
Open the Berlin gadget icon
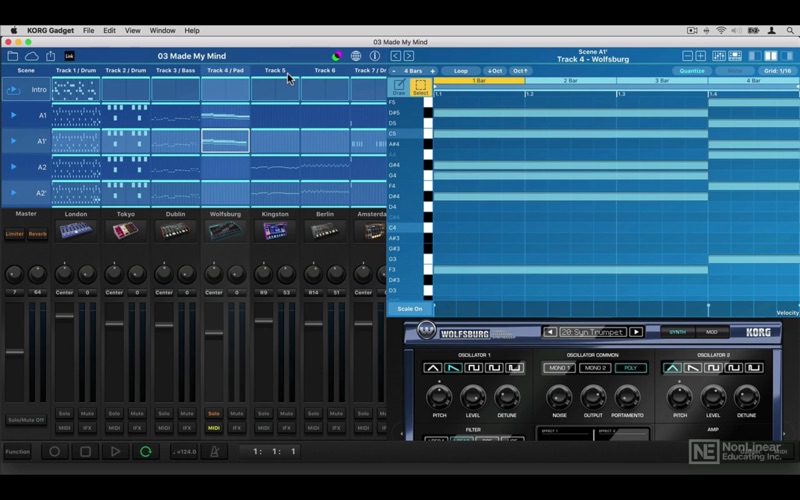[x=325, y=231]
